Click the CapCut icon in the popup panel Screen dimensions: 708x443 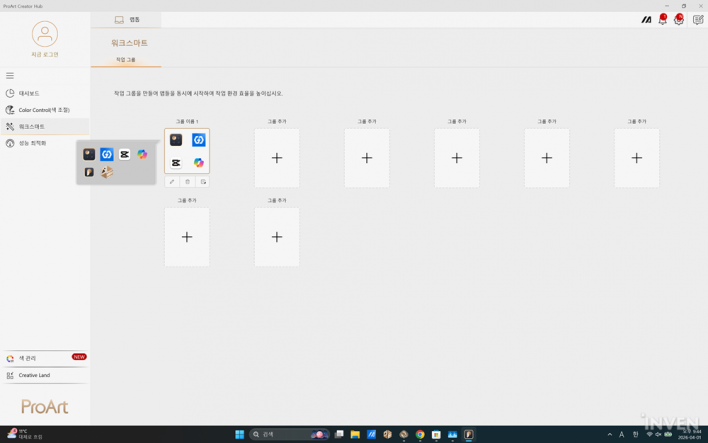click(124, 155)
